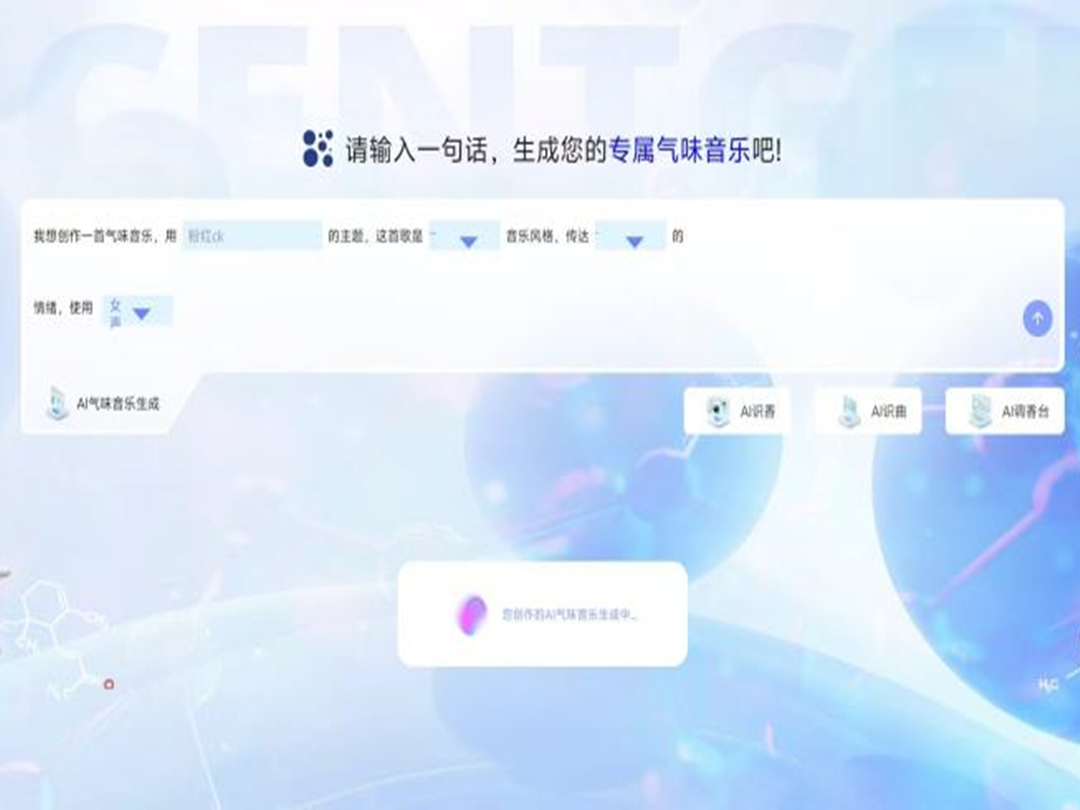1080x810 pixels.
Task: Click the H₂O label in the background
Action: pos(1047,685)
